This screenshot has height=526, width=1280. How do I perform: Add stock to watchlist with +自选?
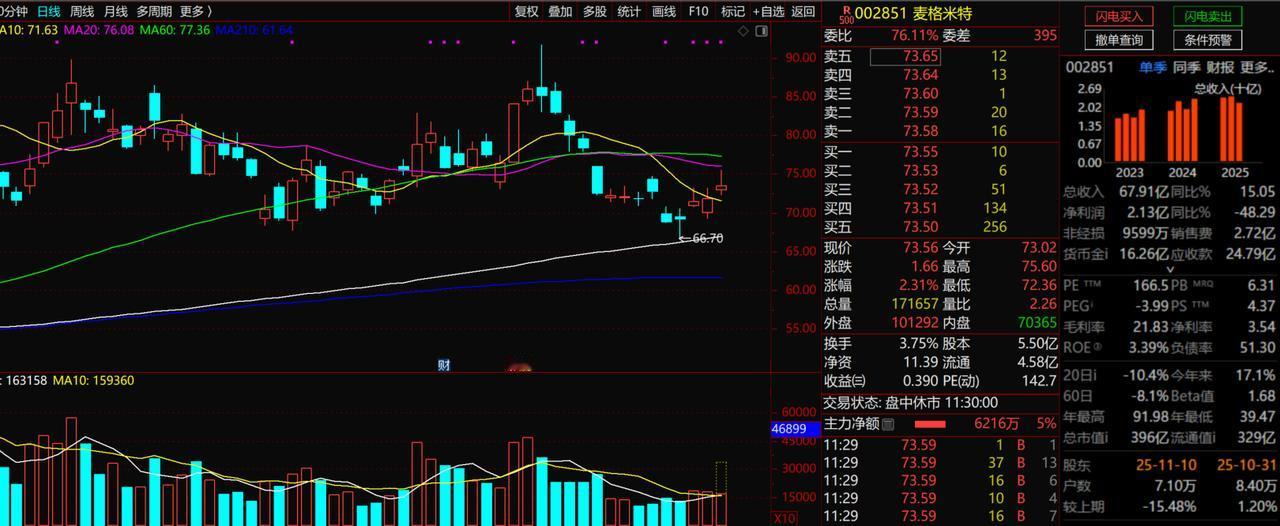(x=768, y=12)
